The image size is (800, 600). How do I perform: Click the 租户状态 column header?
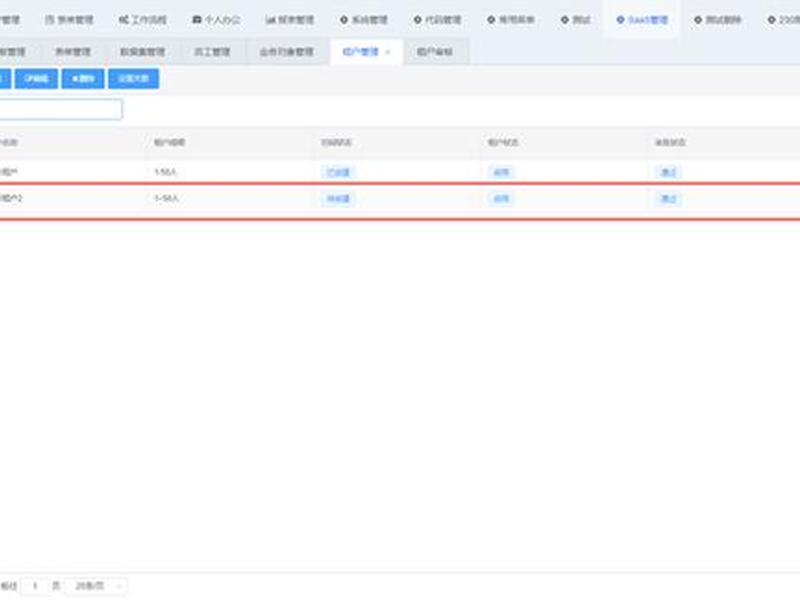coord(503,142)
